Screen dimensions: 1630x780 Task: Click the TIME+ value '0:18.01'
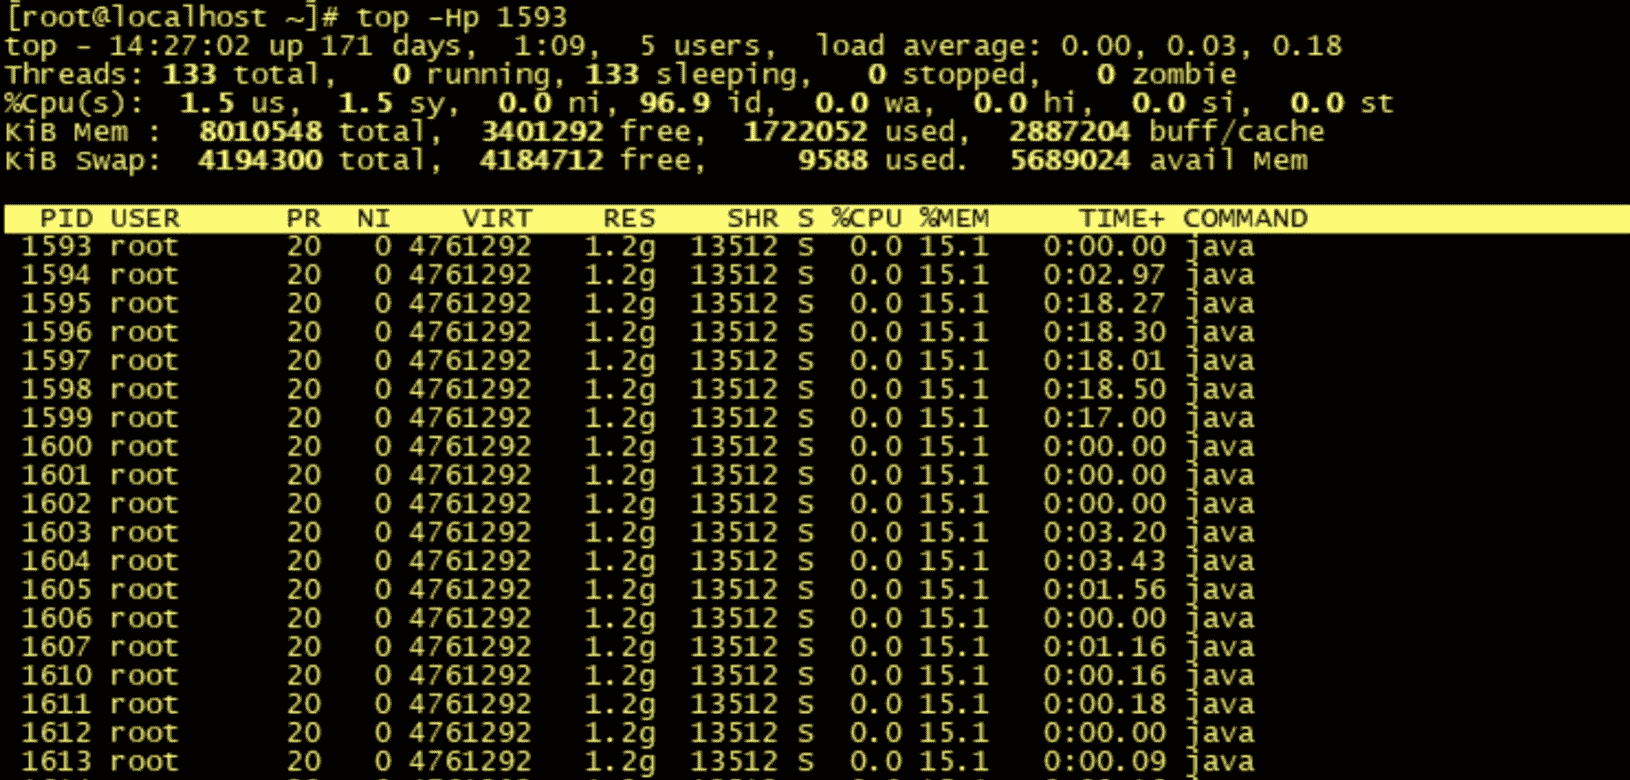click(1105, 361)
